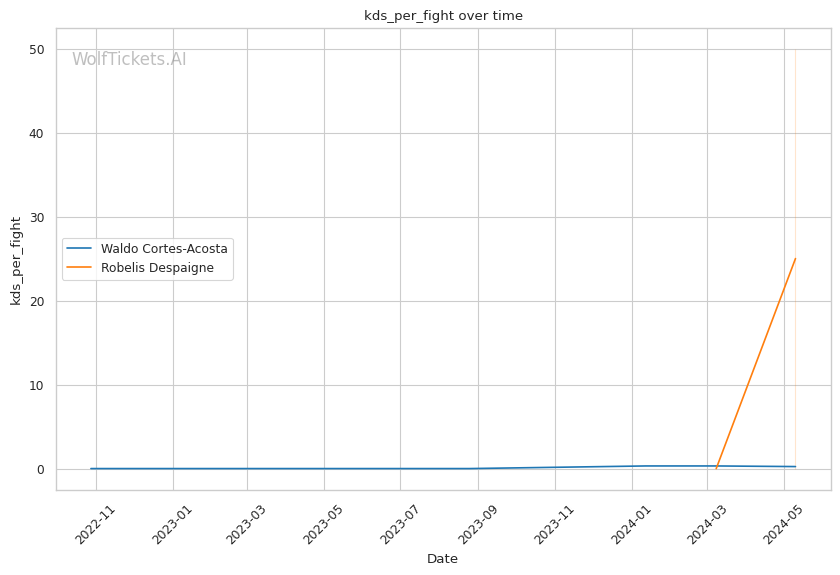Image resolution: width=840 pixels, height=575 pixels.
Task: Click the blue line's leftmost starting point
Action: 91,468
